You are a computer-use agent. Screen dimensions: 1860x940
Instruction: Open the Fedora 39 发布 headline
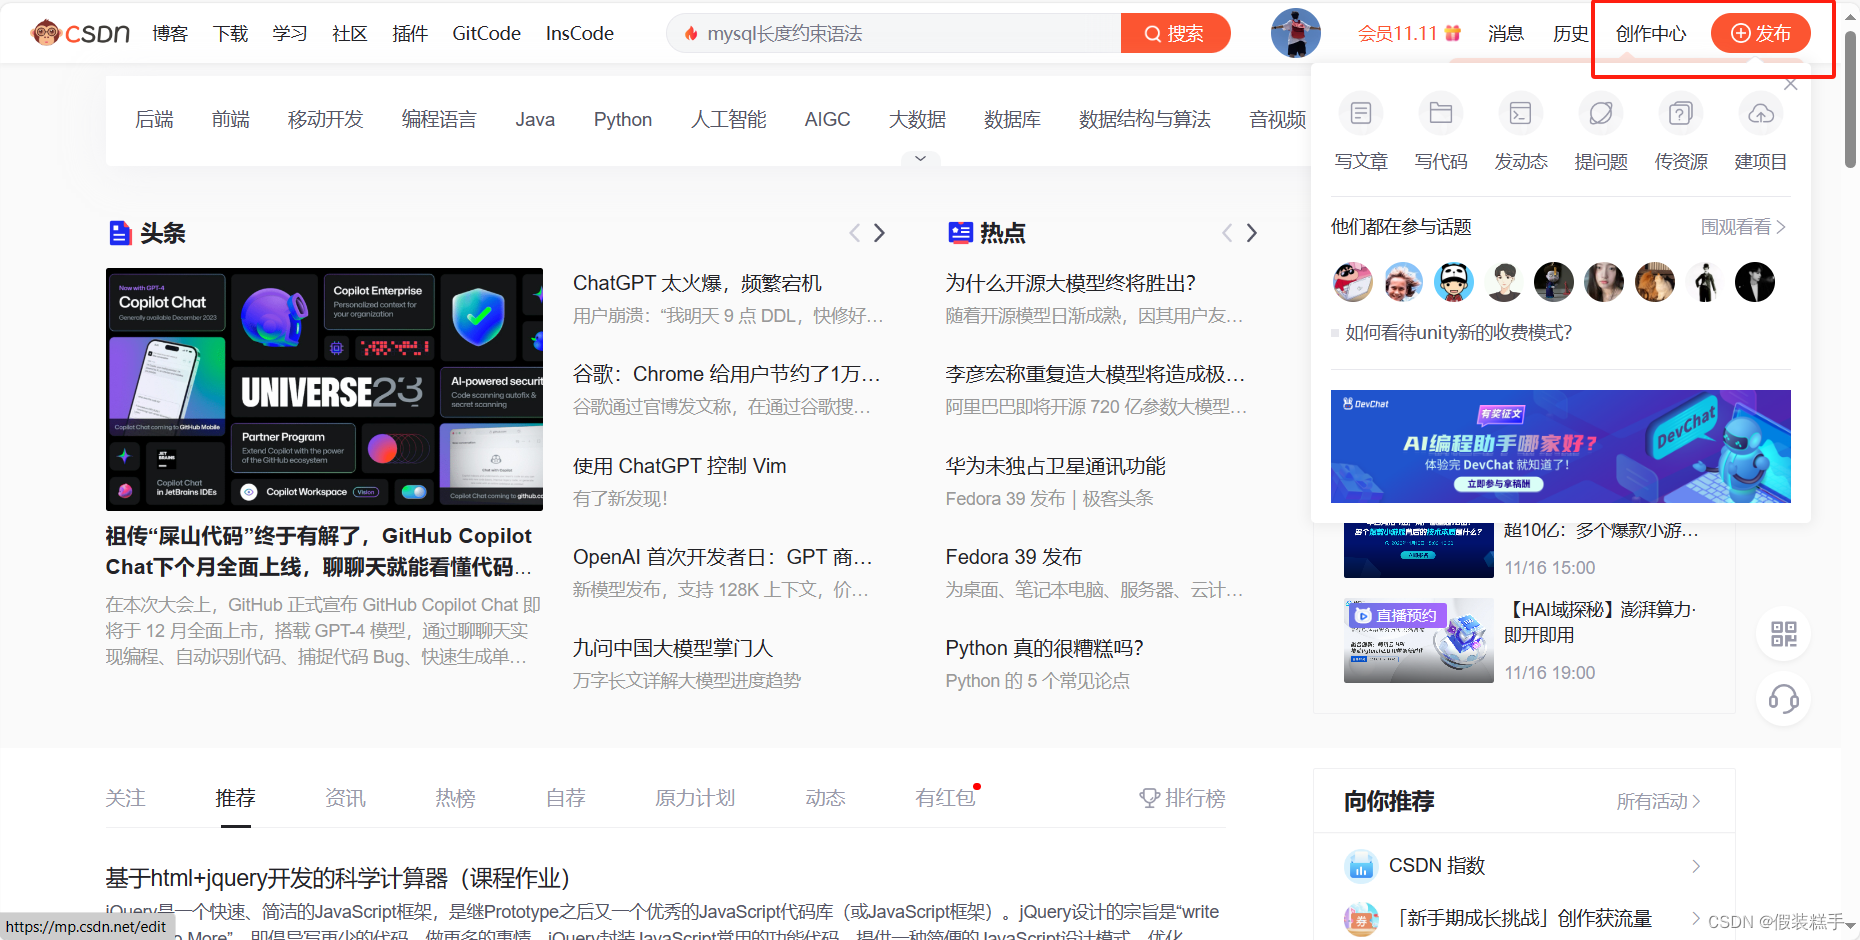pyautogui.click(x=1014, y=557)
